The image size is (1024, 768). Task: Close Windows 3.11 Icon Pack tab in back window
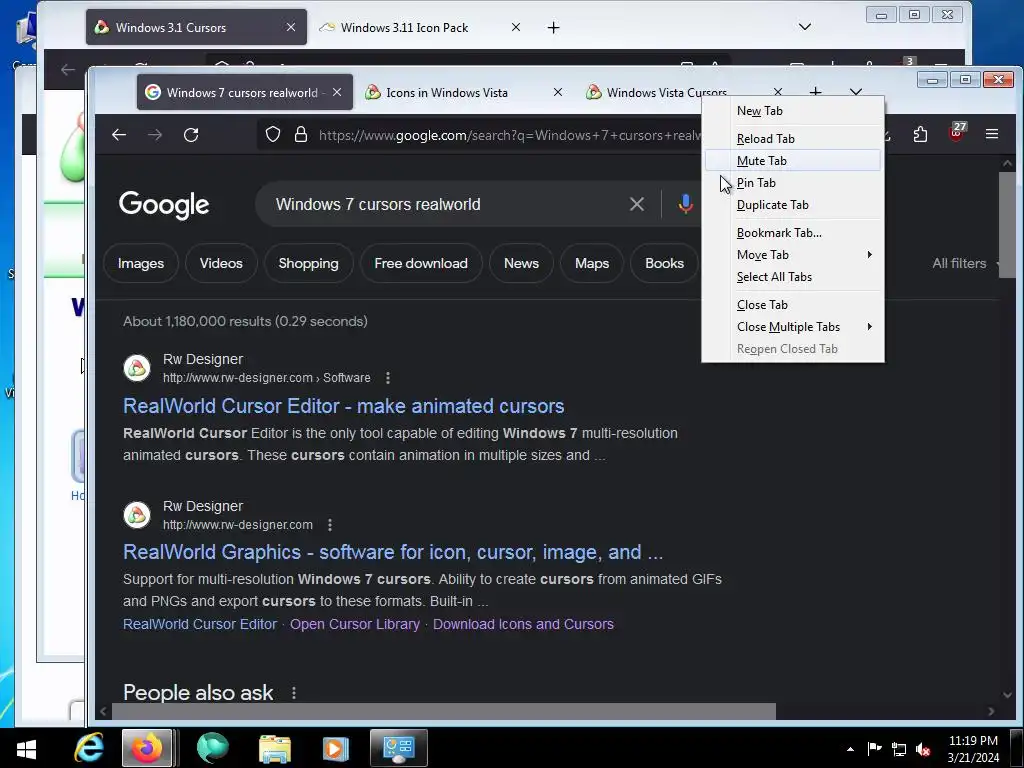point(516,27)
